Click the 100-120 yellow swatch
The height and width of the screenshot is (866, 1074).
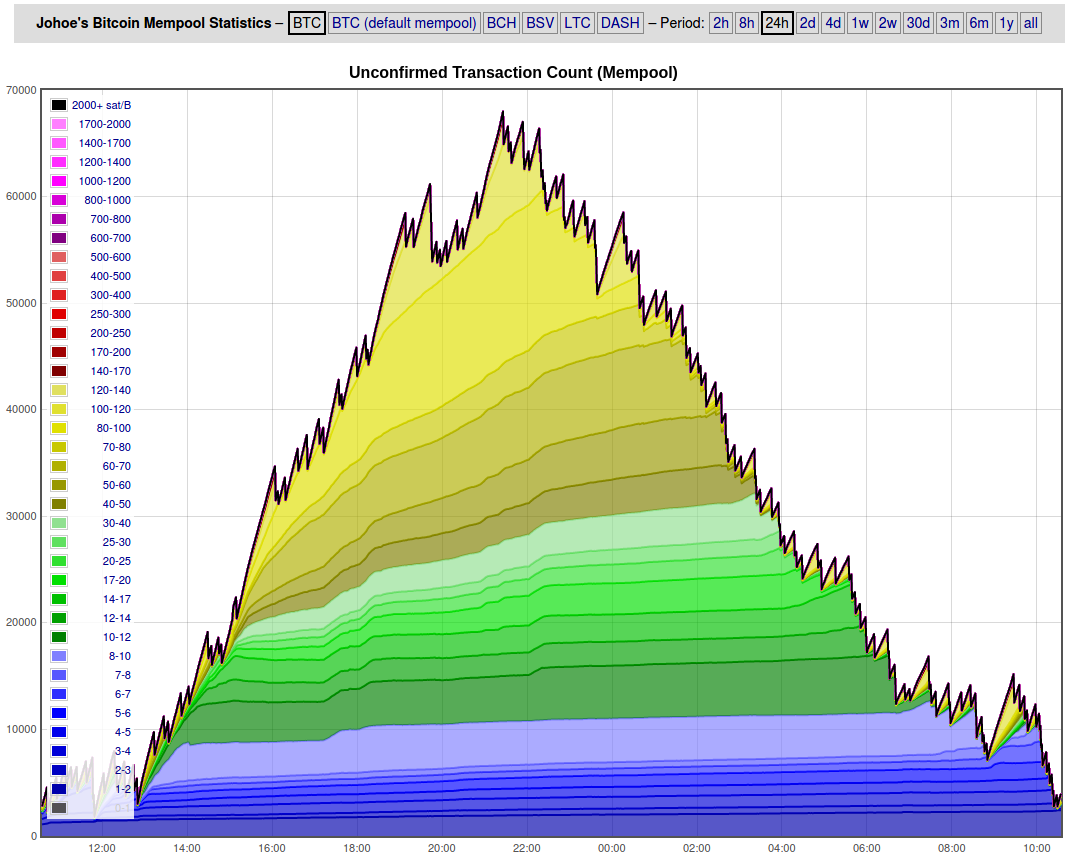coord(59,409)
